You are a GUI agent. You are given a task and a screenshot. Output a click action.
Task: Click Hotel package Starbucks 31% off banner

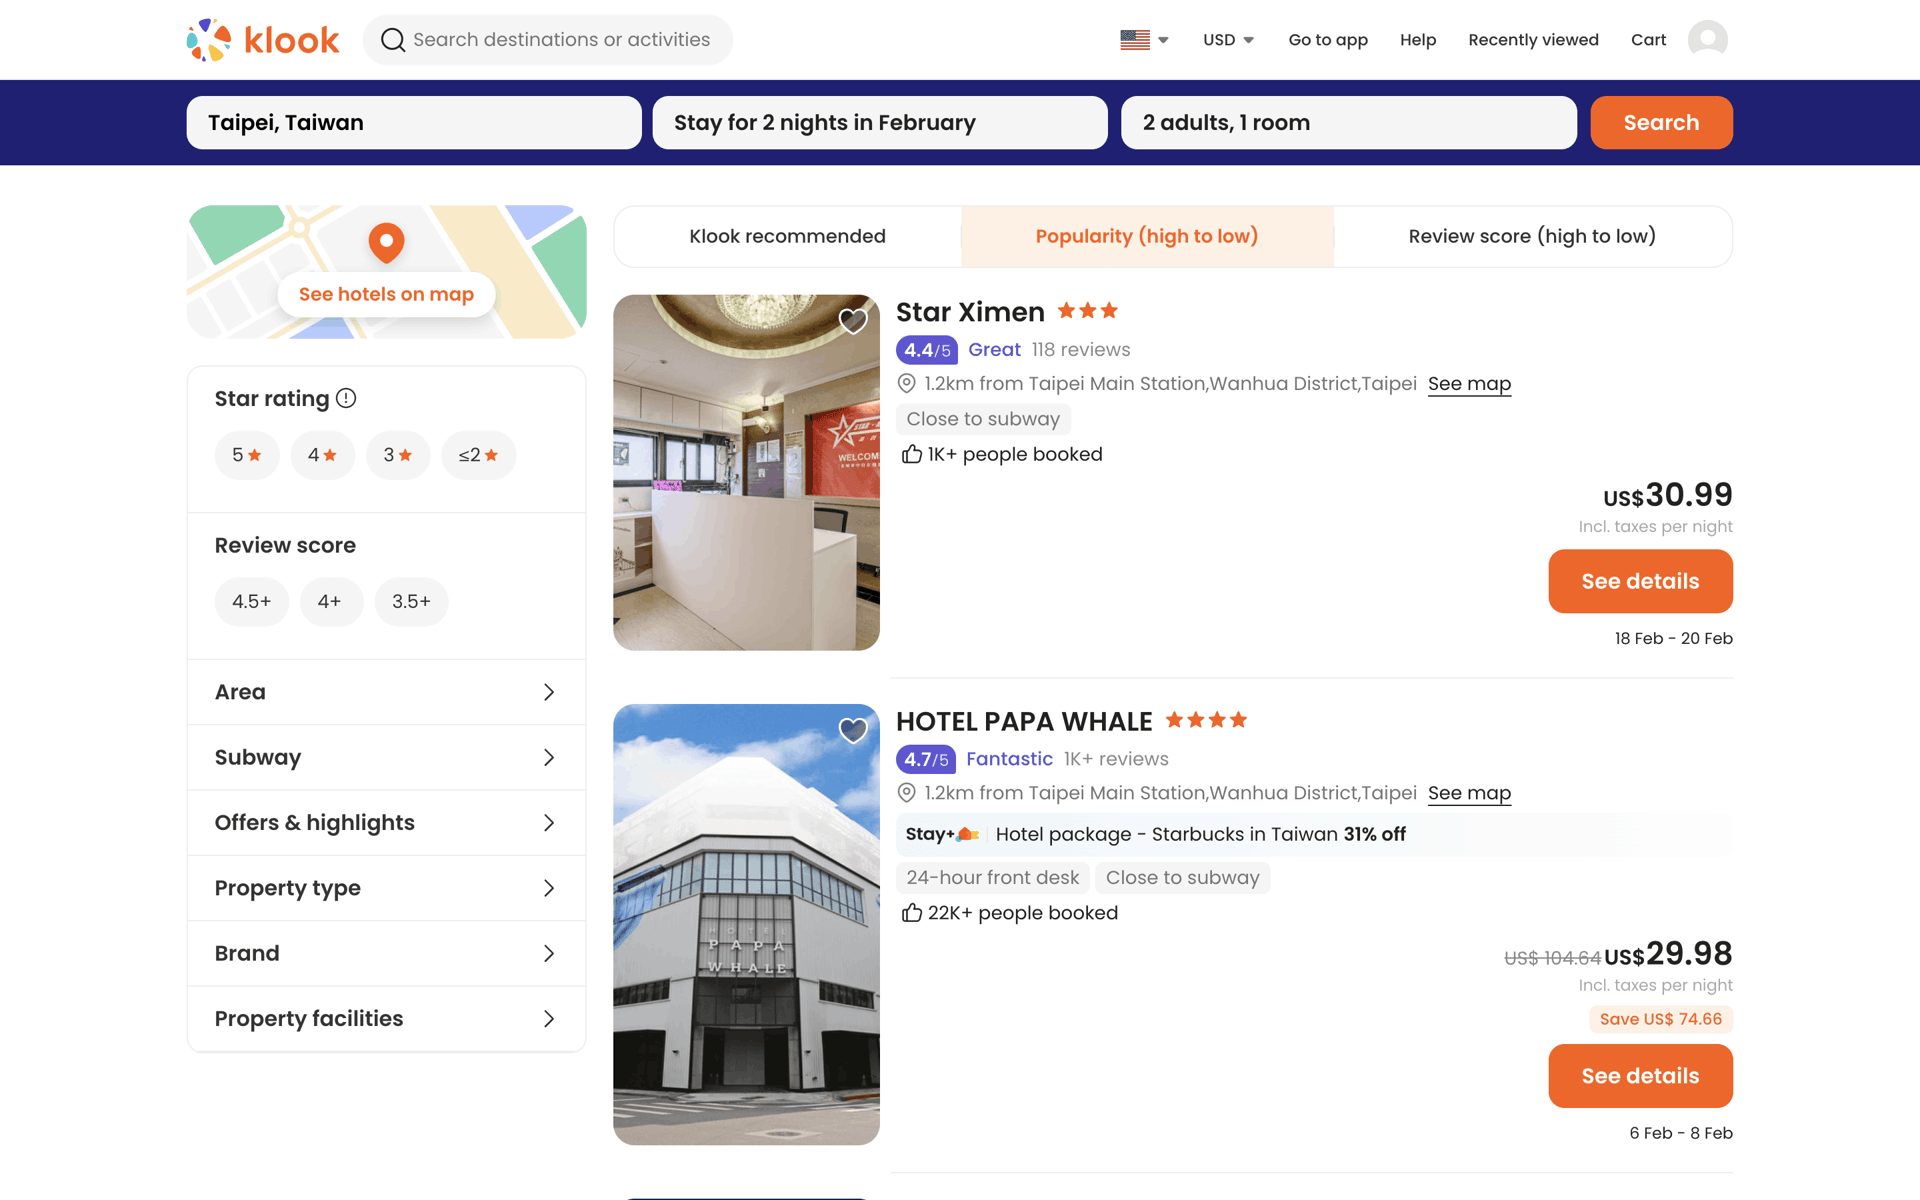coord(1314,834)
